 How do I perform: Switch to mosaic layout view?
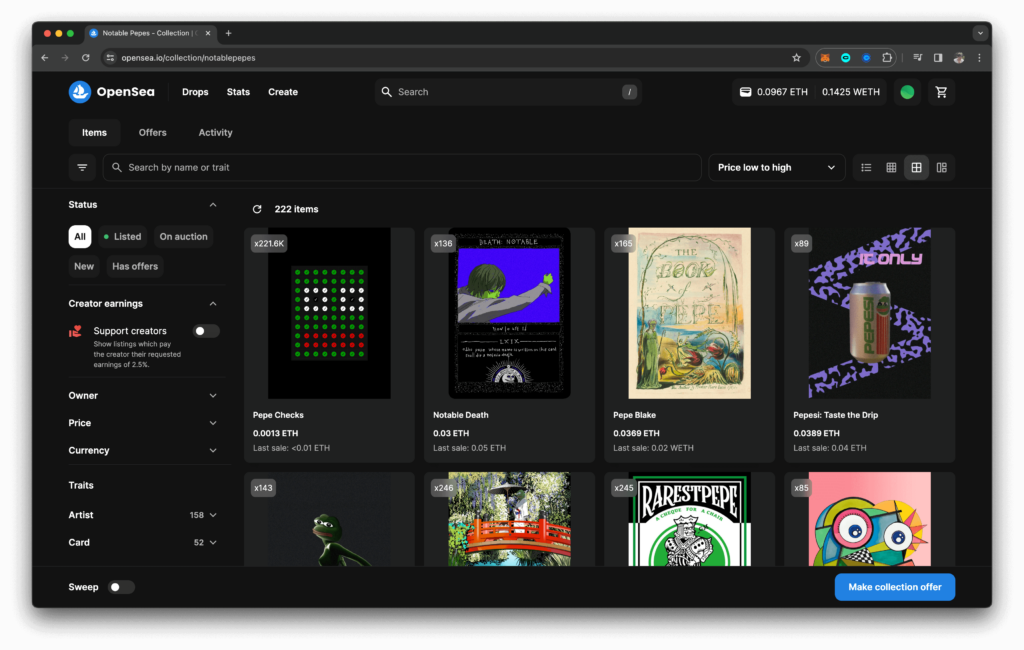point(941,168)
